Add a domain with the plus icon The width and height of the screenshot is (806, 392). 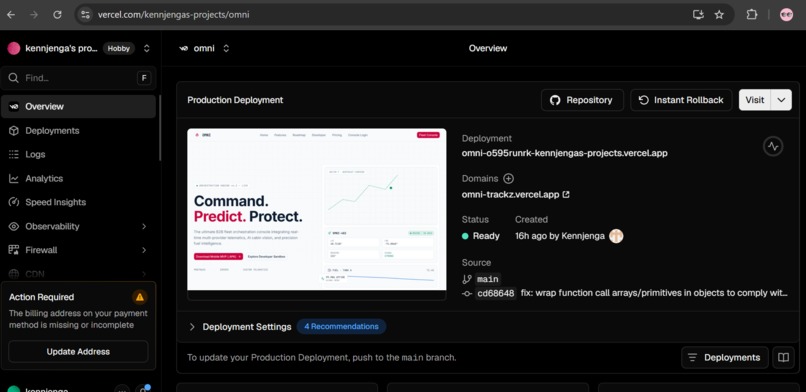(508, 179)
